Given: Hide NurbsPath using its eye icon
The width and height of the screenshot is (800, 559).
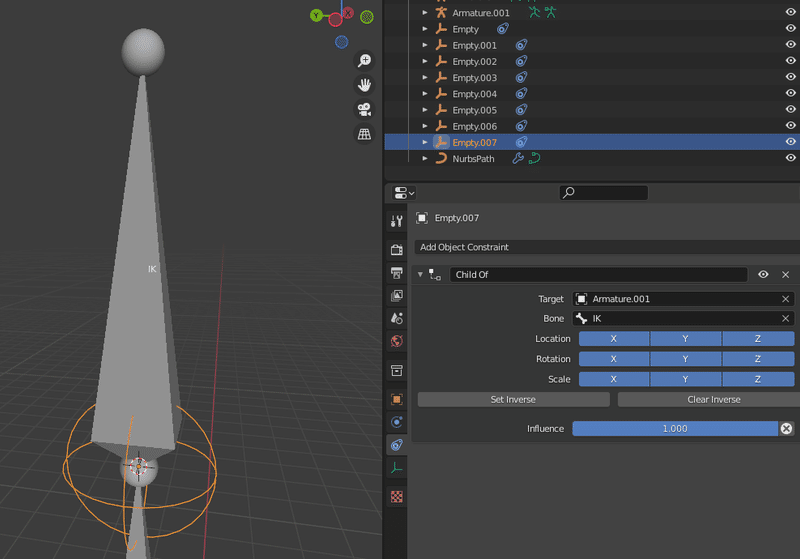Looking at the screenshot, I should pos(790,158).
